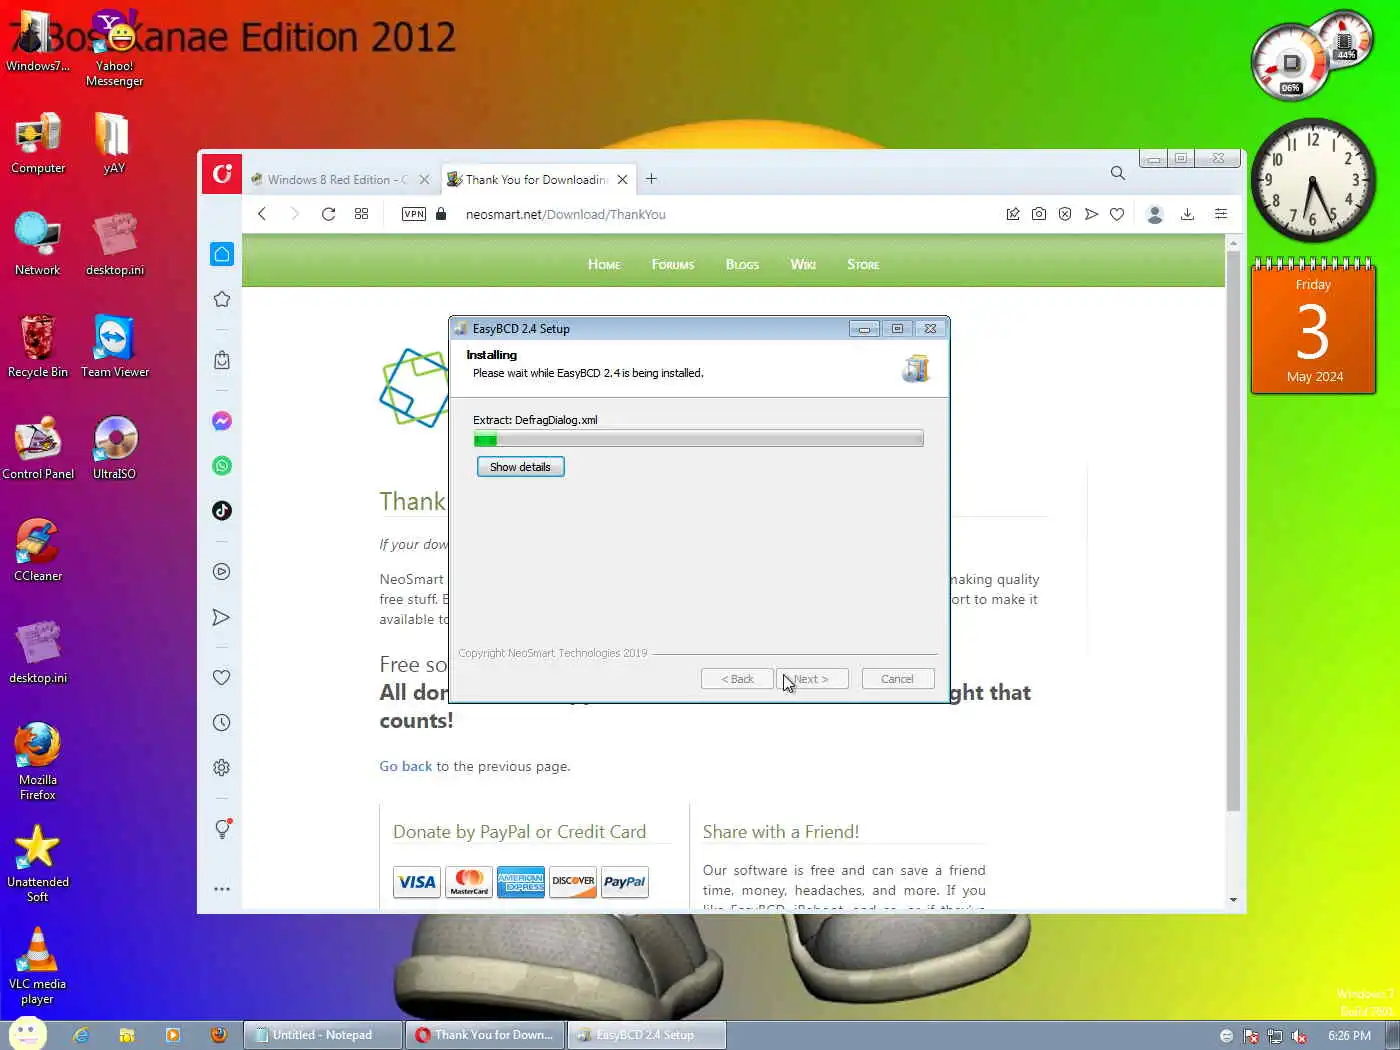Switch to Untitled - Notepad taskbar button
This screenshot has width=1400, height=1050.
point(323,1035)
